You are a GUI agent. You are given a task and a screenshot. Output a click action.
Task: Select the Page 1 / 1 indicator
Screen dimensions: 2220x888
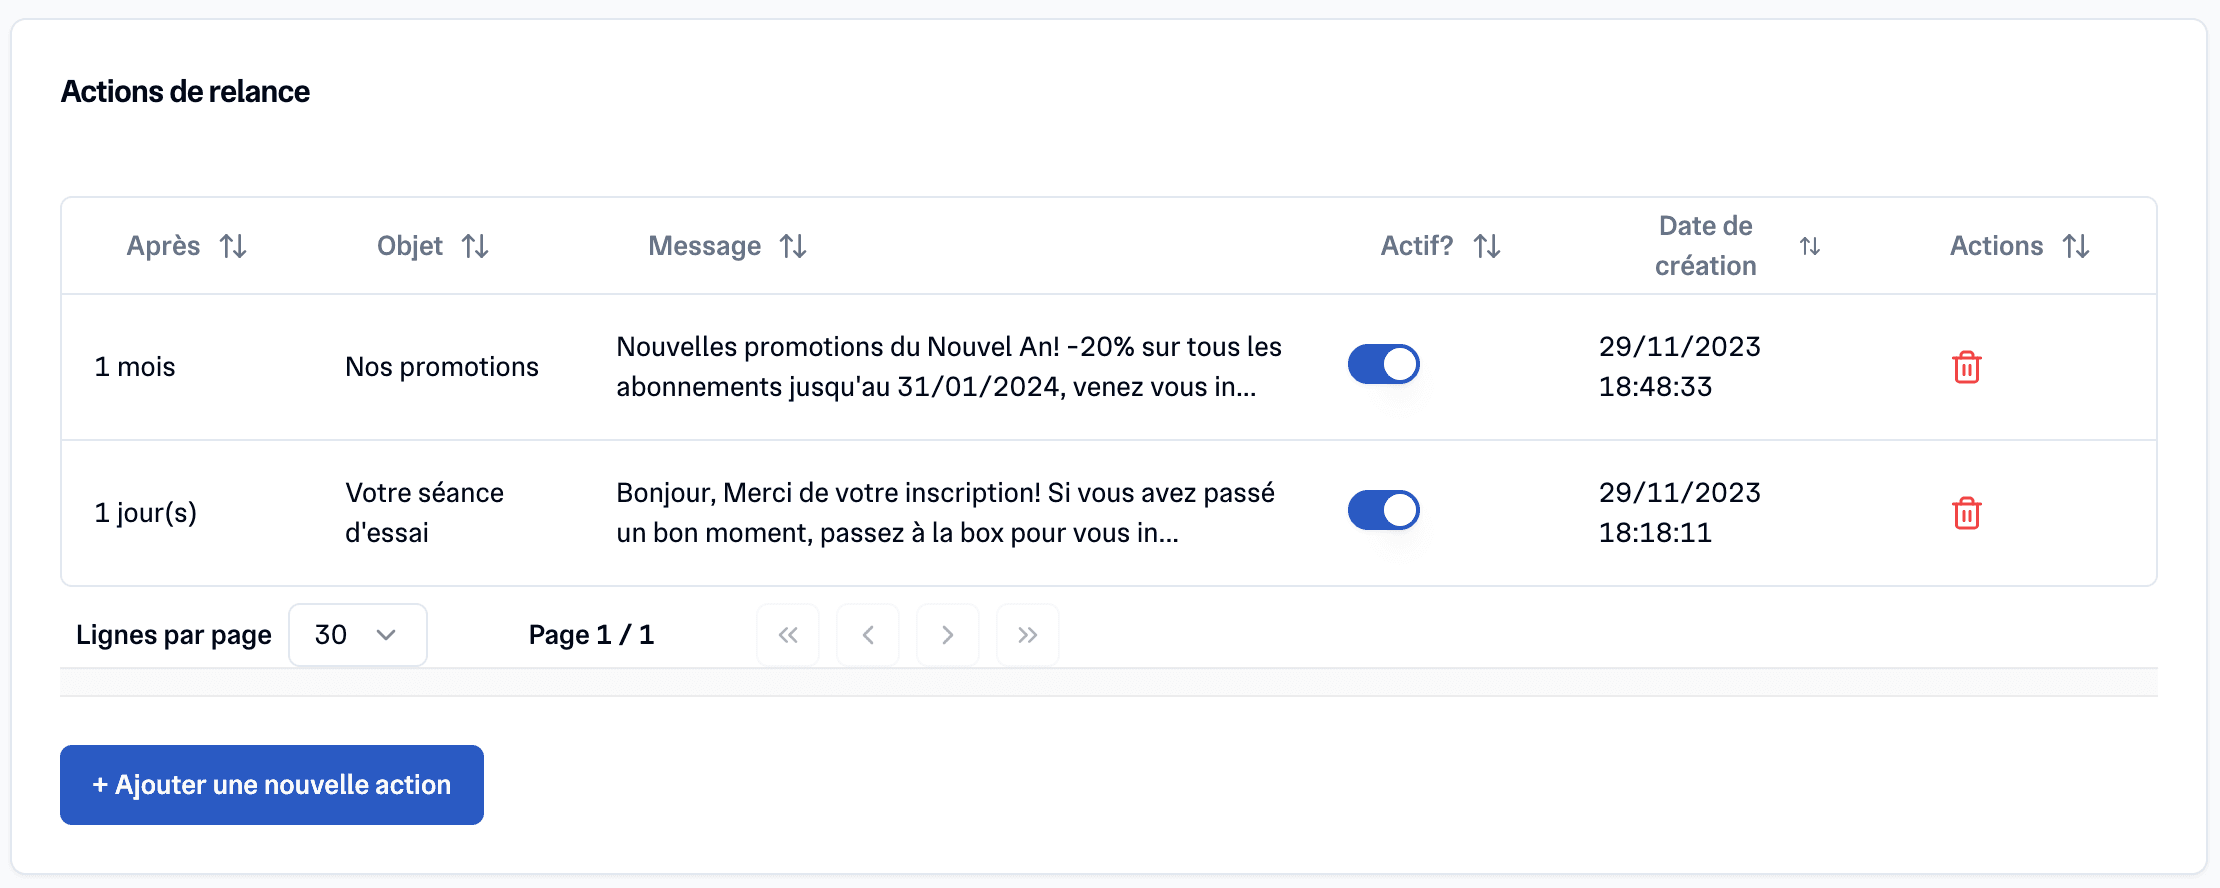590,634
